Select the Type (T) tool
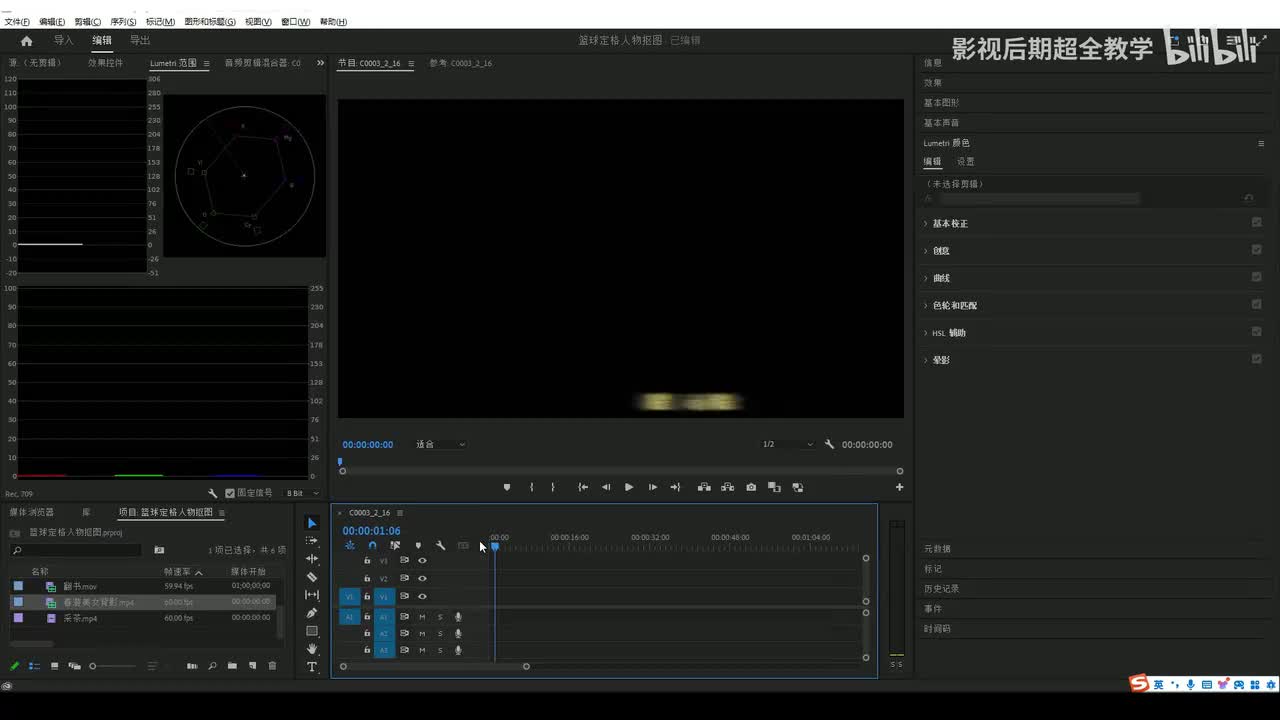1280x720 pixels. [x=312, y=667]
